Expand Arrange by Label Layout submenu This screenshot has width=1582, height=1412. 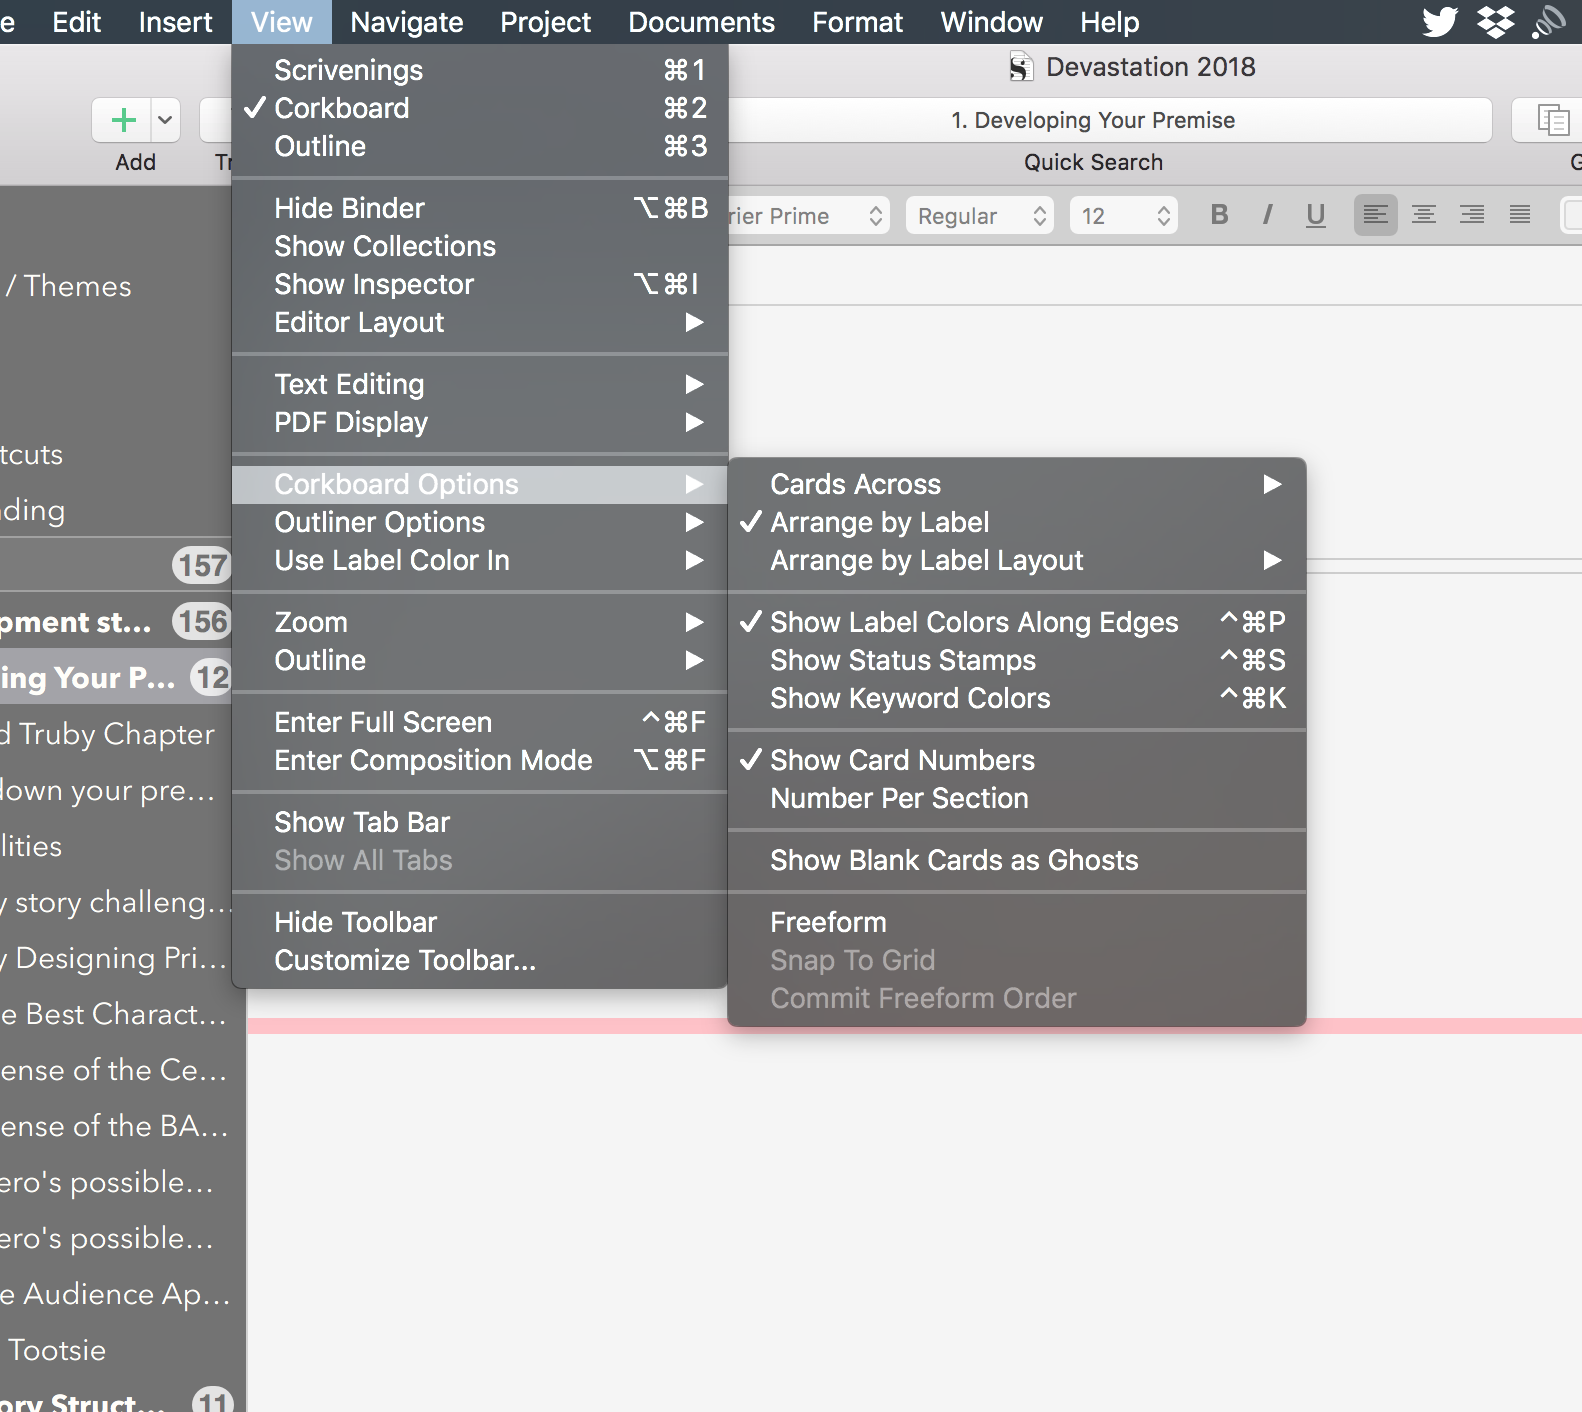click(1017, 560)
